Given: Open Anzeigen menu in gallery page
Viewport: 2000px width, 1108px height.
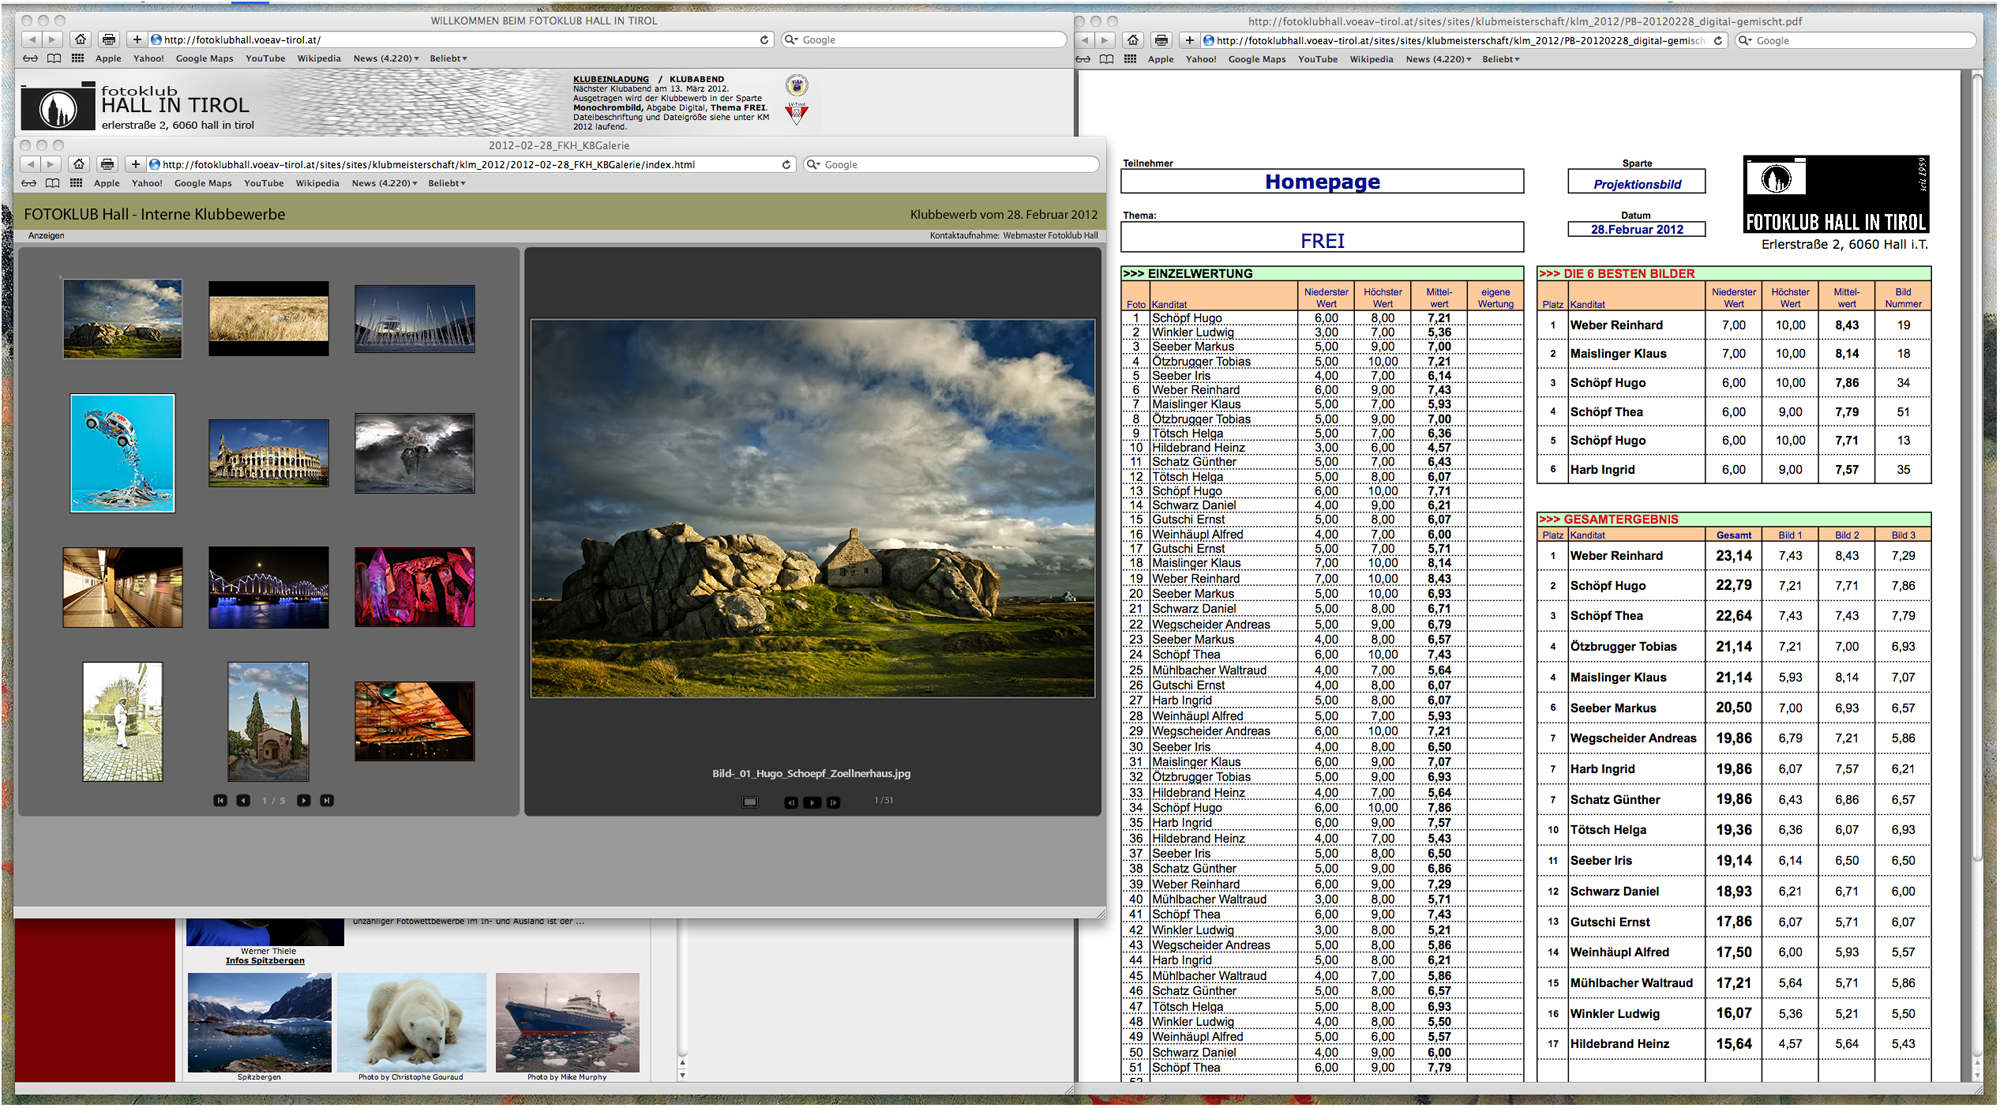Looking at the screenshot, I should point(46,236).
